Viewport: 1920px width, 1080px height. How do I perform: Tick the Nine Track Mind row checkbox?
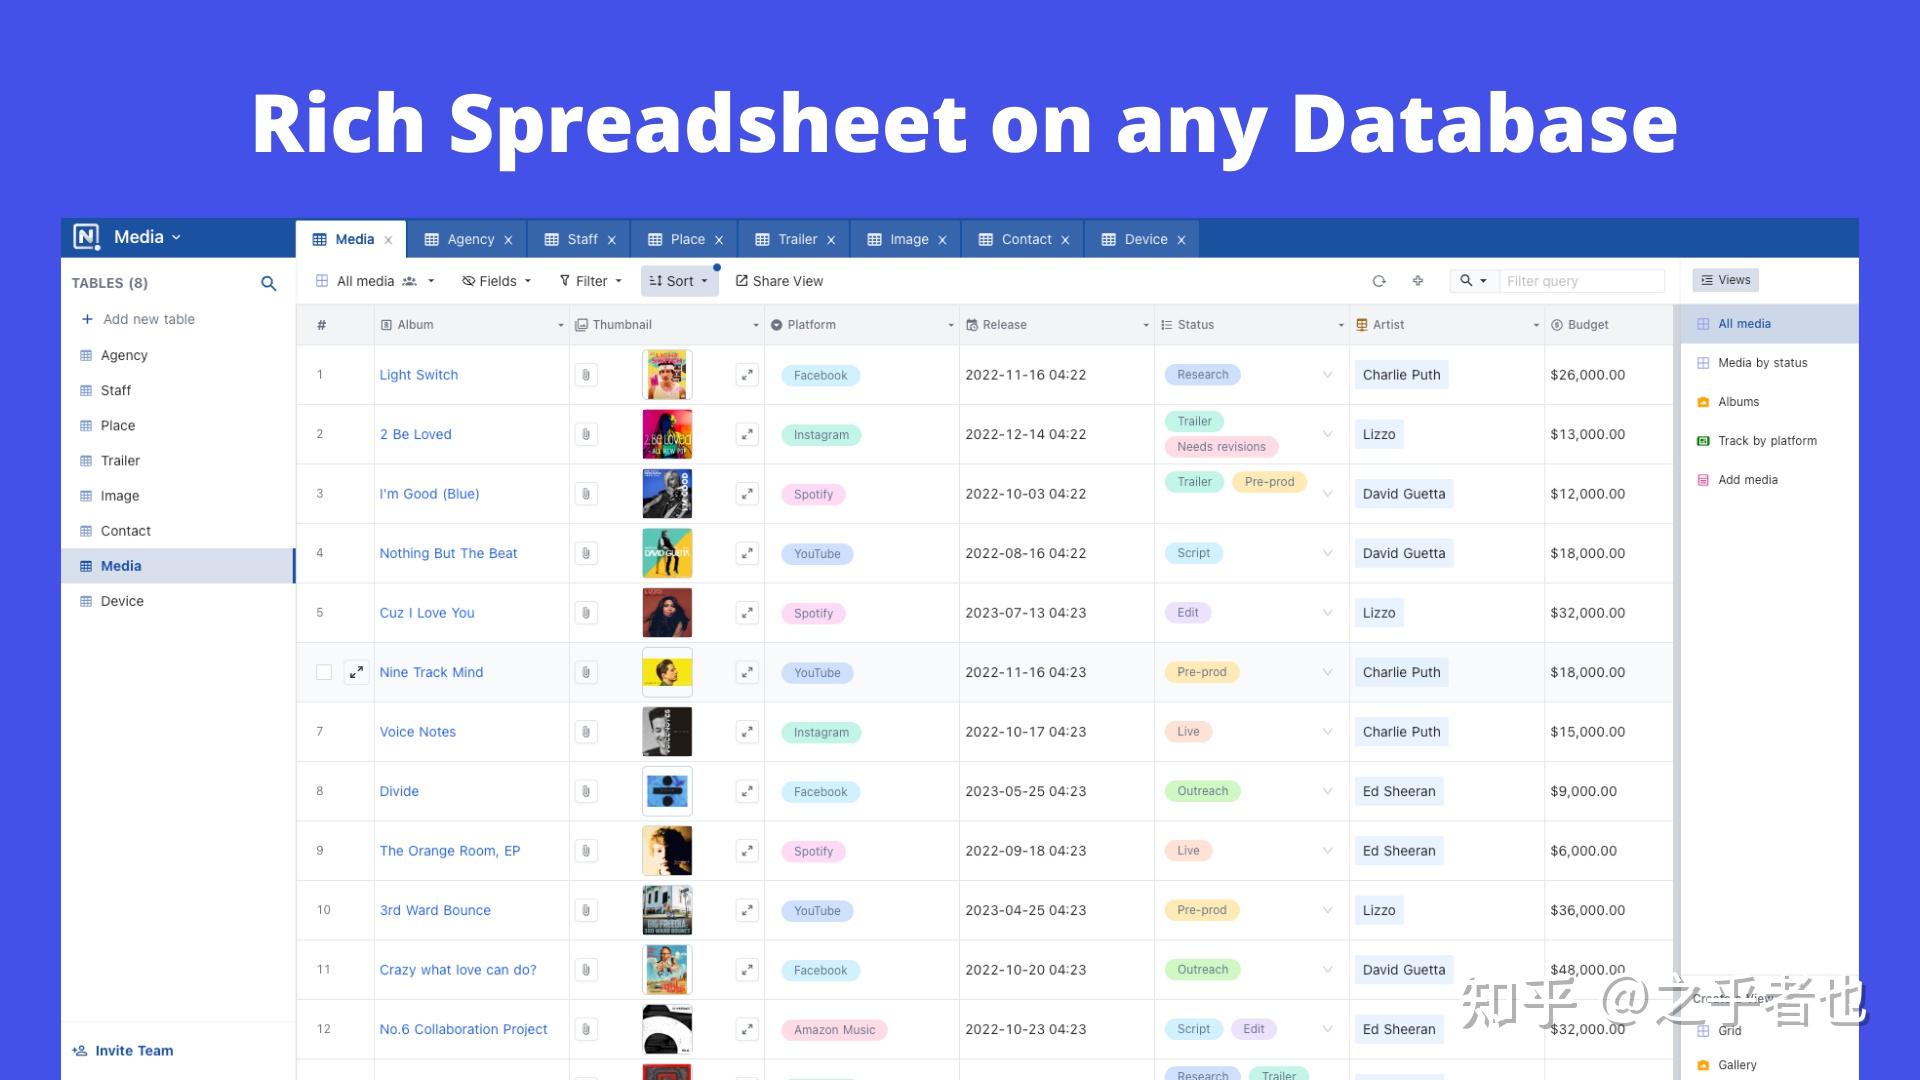point(324,672)
